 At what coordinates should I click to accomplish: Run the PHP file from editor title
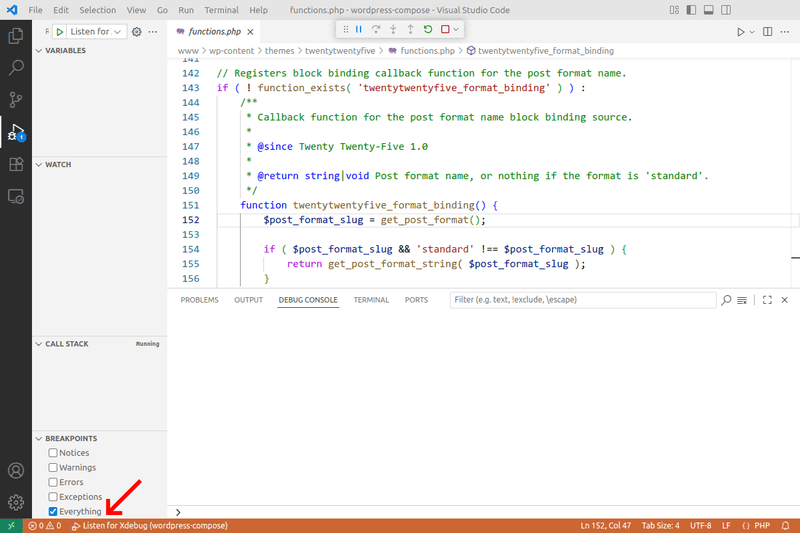740,32
